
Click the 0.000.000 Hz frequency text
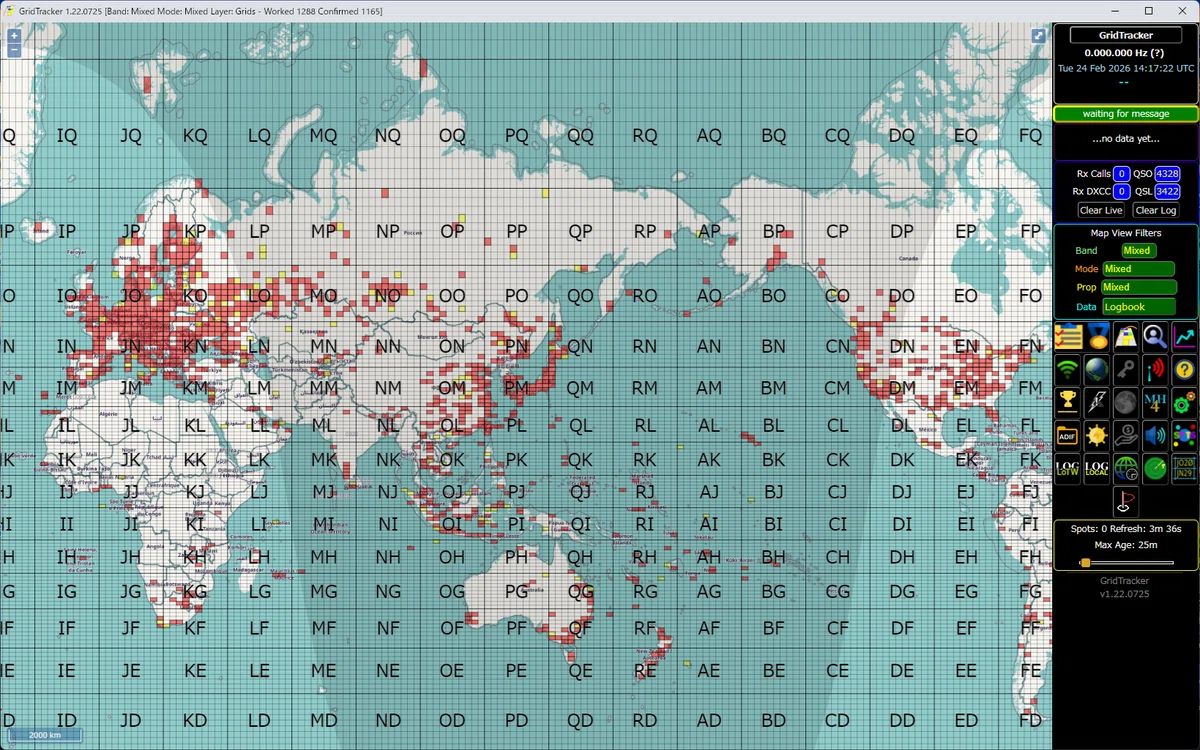[x=1126, y=52]
